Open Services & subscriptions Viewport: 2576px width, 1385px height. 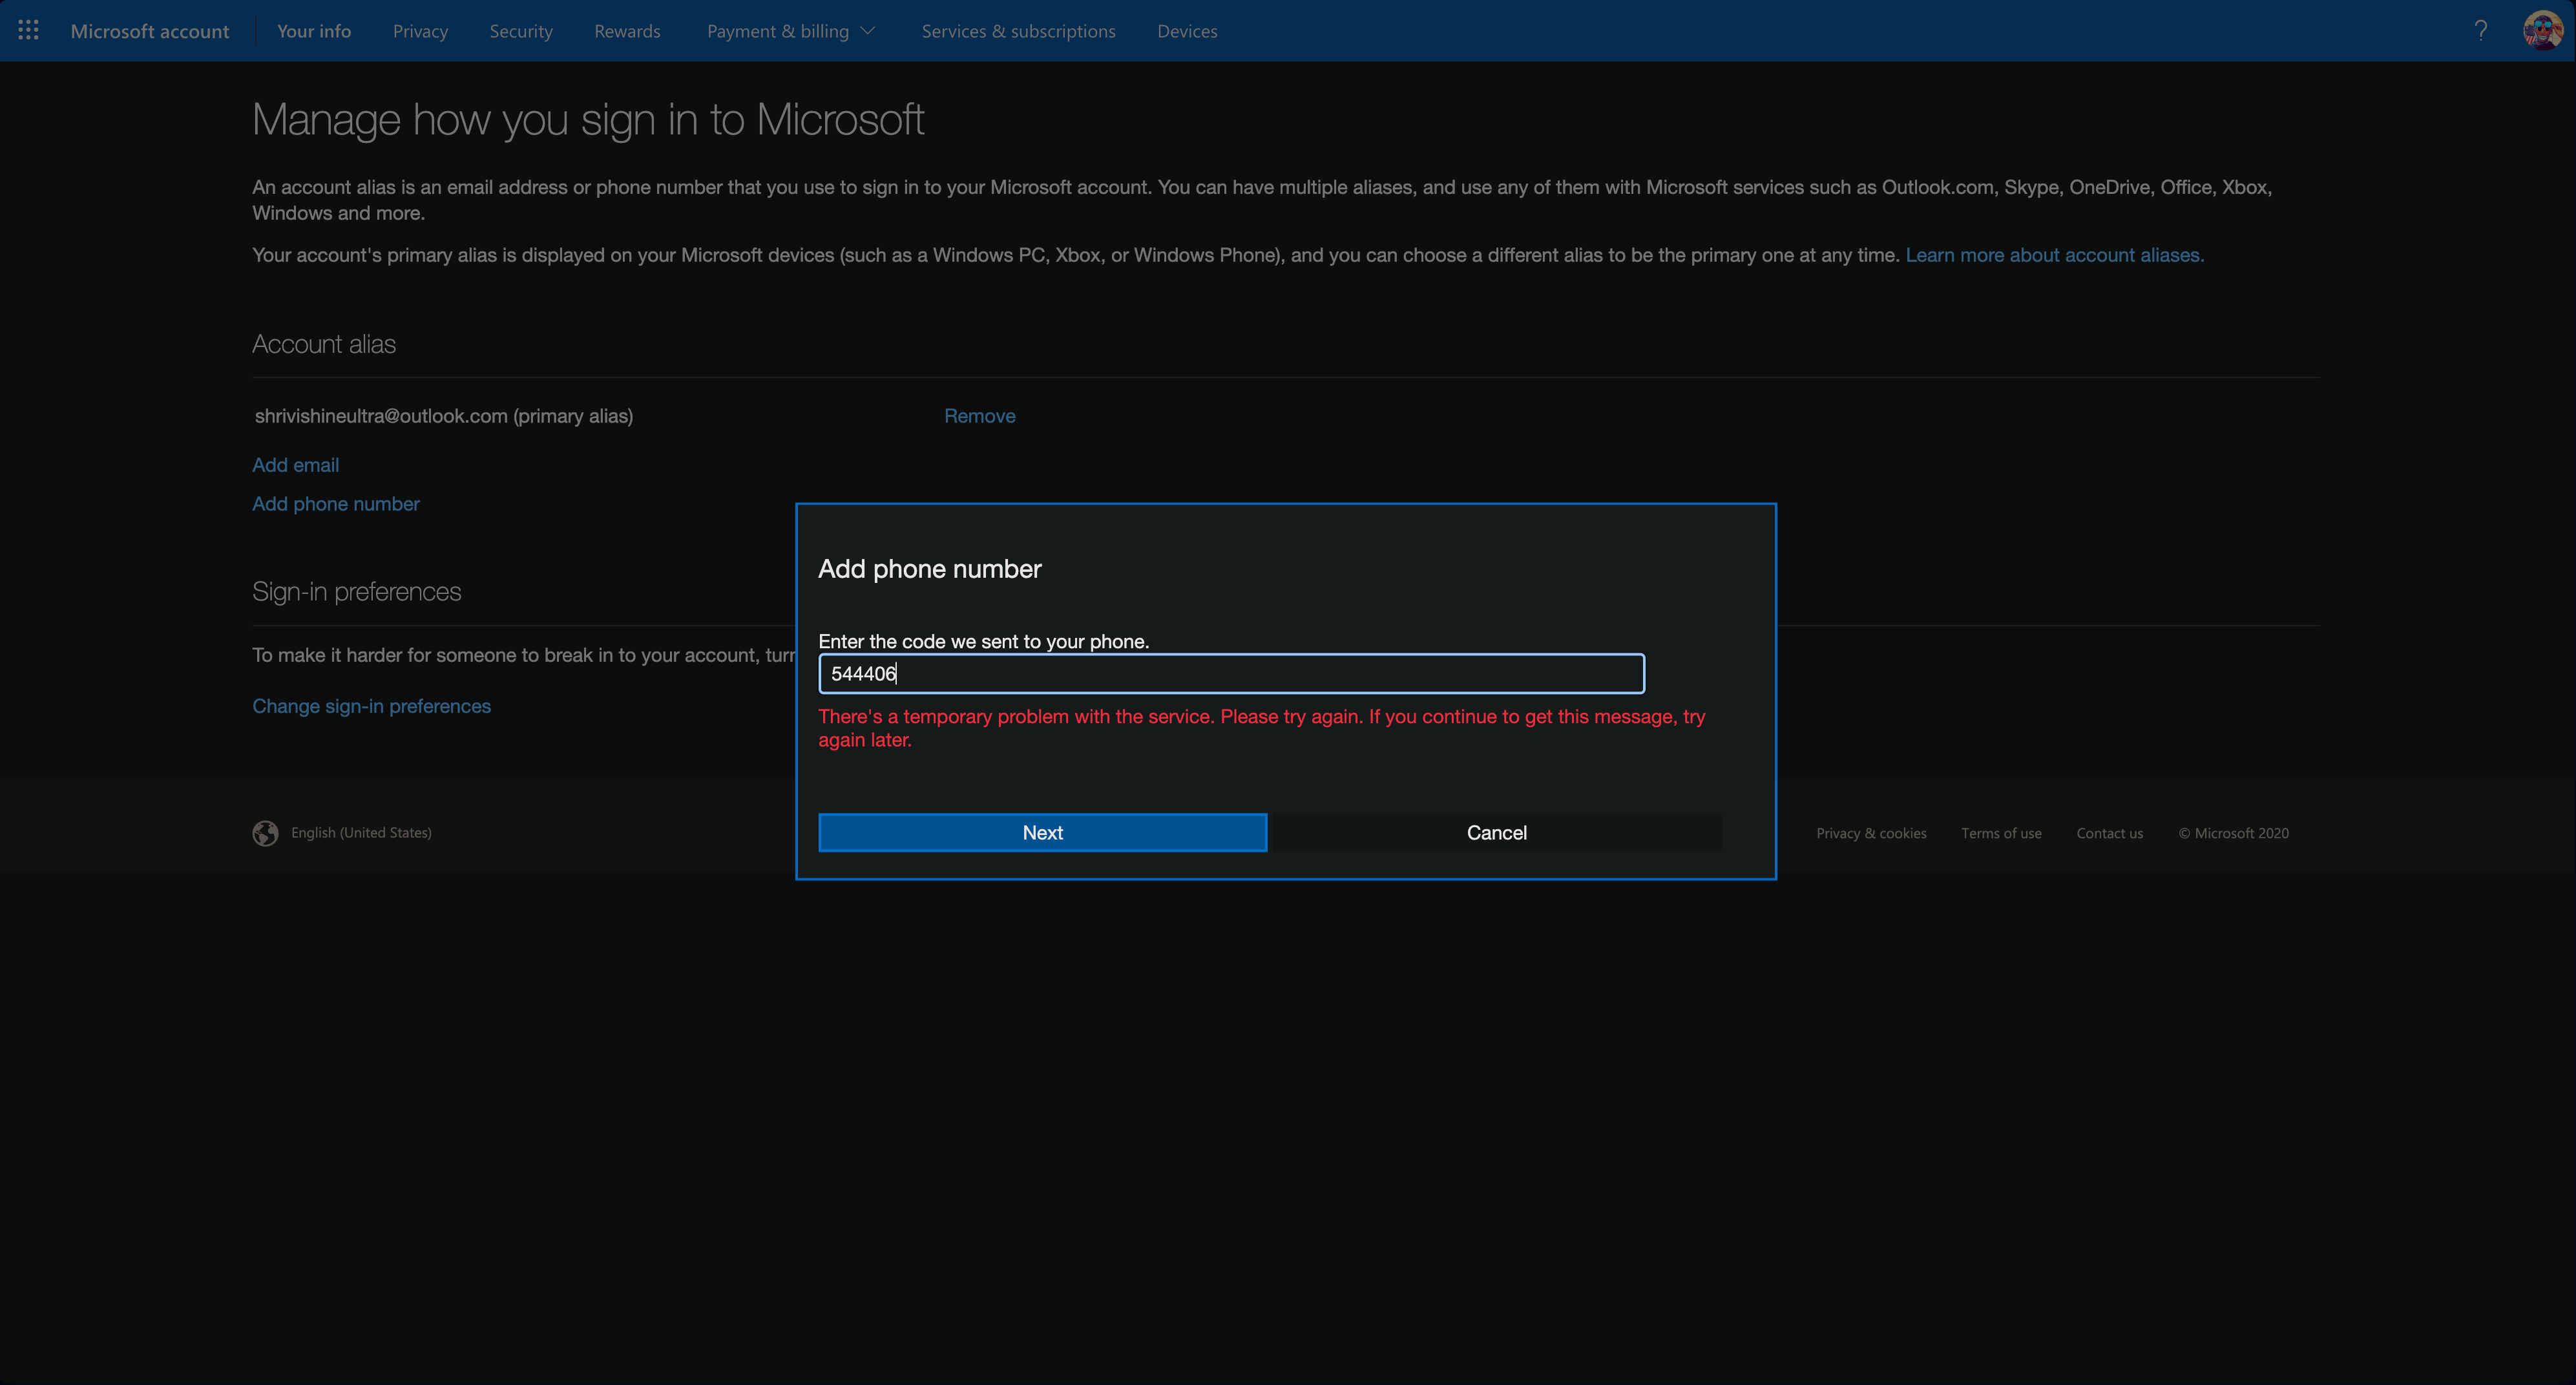[x=1018, y=31]
